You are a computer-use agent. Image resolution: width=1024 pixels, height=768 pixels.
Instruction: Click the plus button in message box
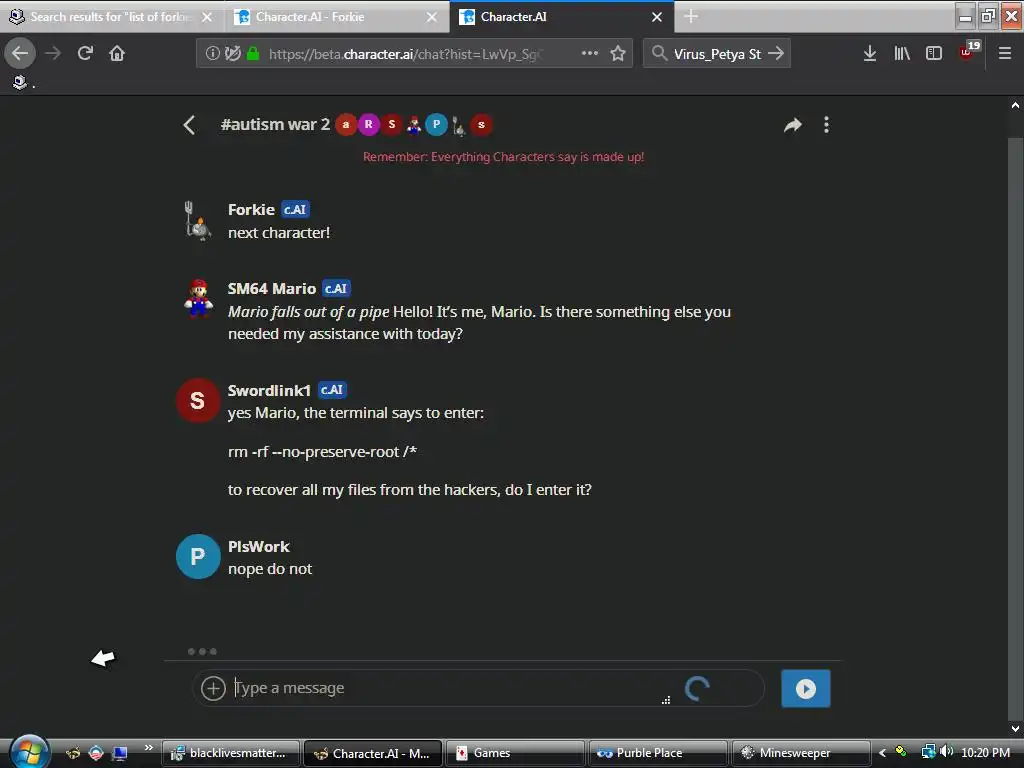[213, 688]
